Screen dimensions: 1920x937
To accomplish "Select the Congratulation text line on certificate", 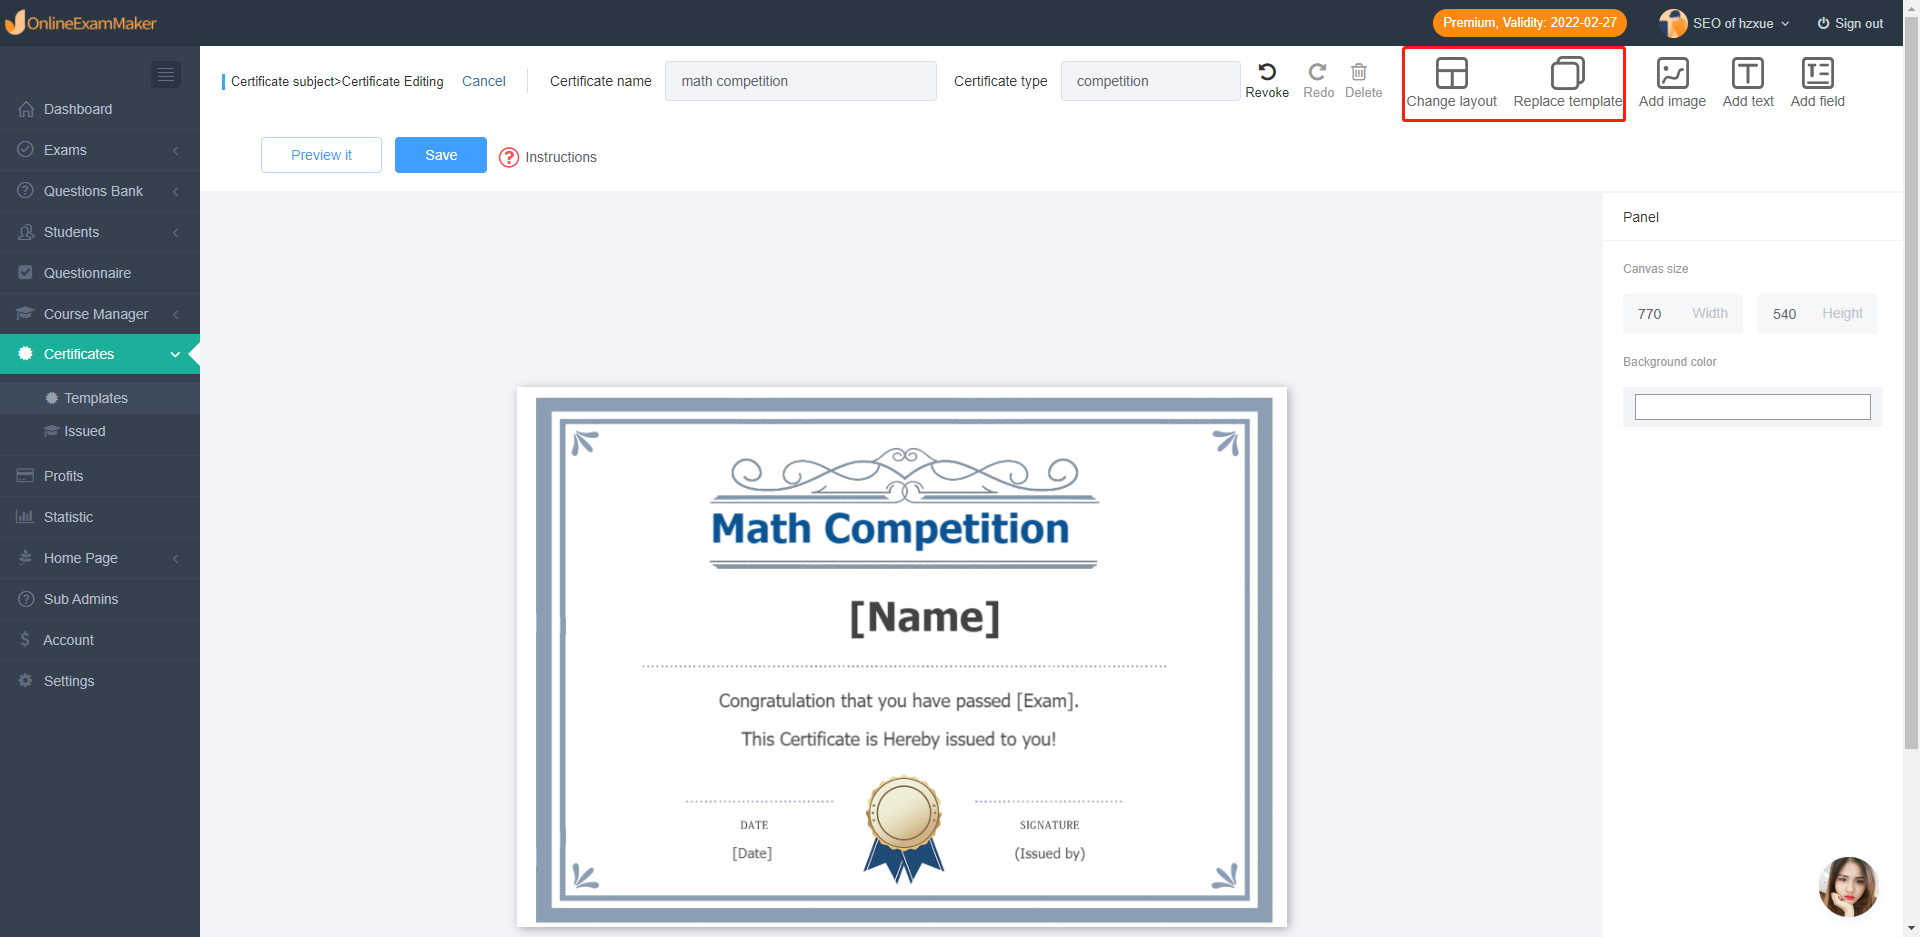I will point(898,701).
